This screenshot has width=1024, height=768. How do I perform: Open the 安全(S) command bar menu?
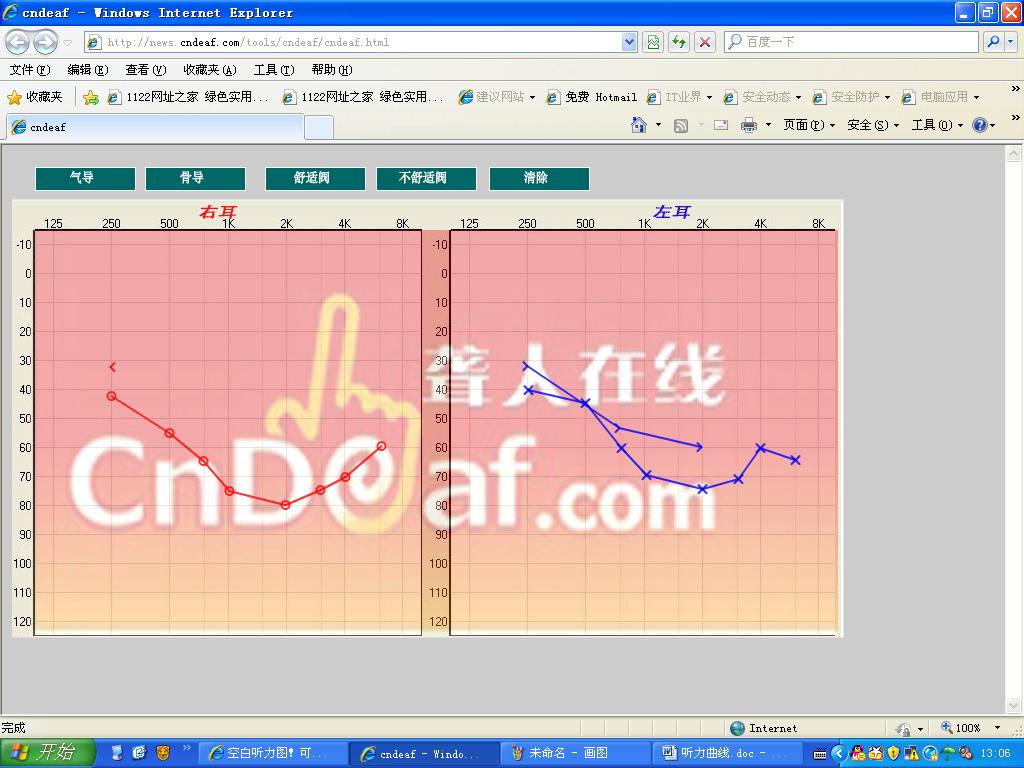click(x=873, y=125)
